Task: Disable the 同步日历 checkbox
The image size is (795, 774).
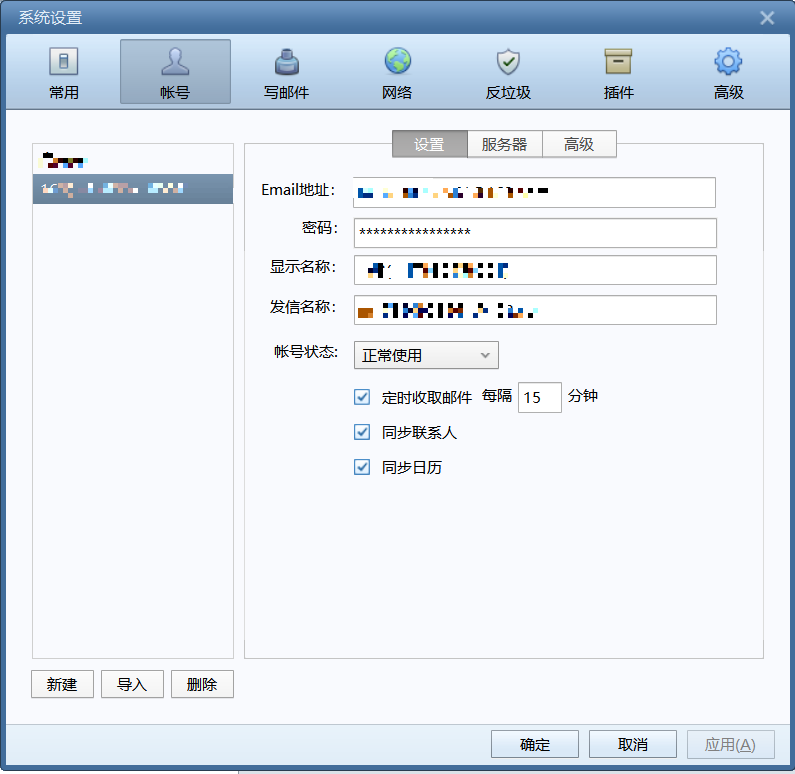Action: 362,467
